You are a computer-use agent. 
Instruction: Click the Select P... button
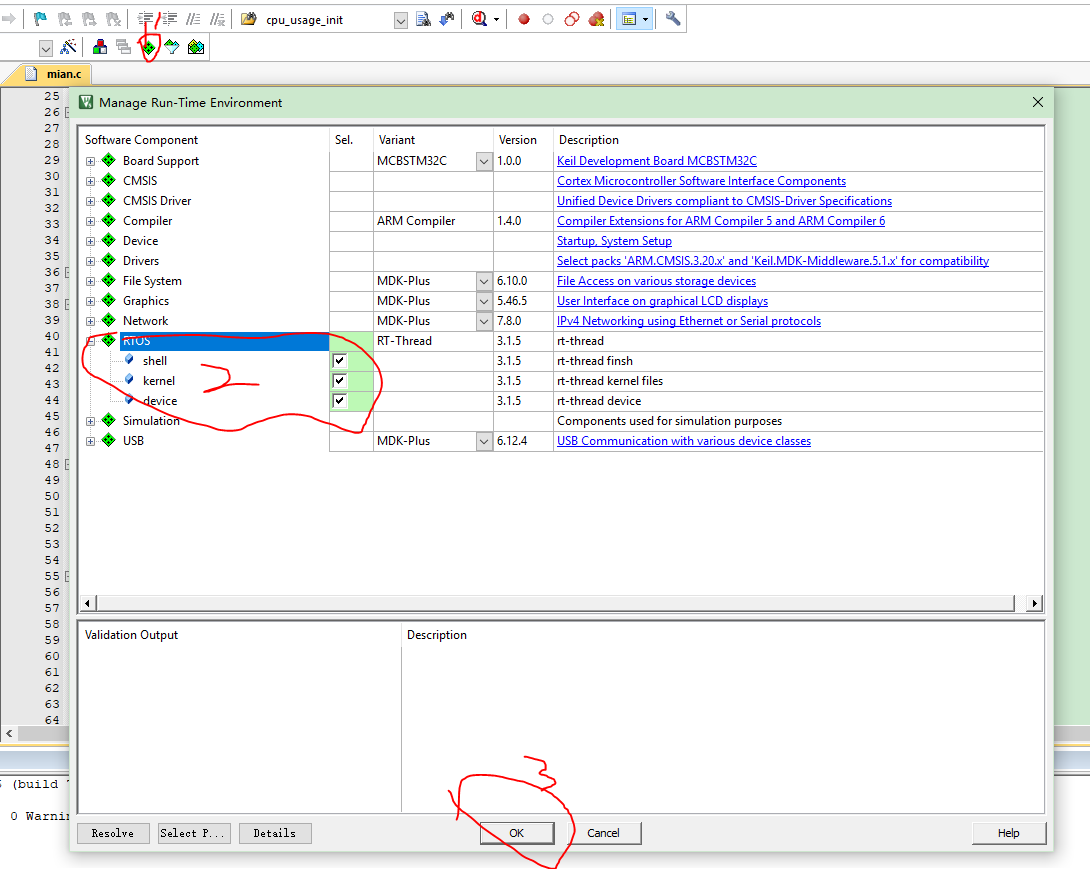193,833
